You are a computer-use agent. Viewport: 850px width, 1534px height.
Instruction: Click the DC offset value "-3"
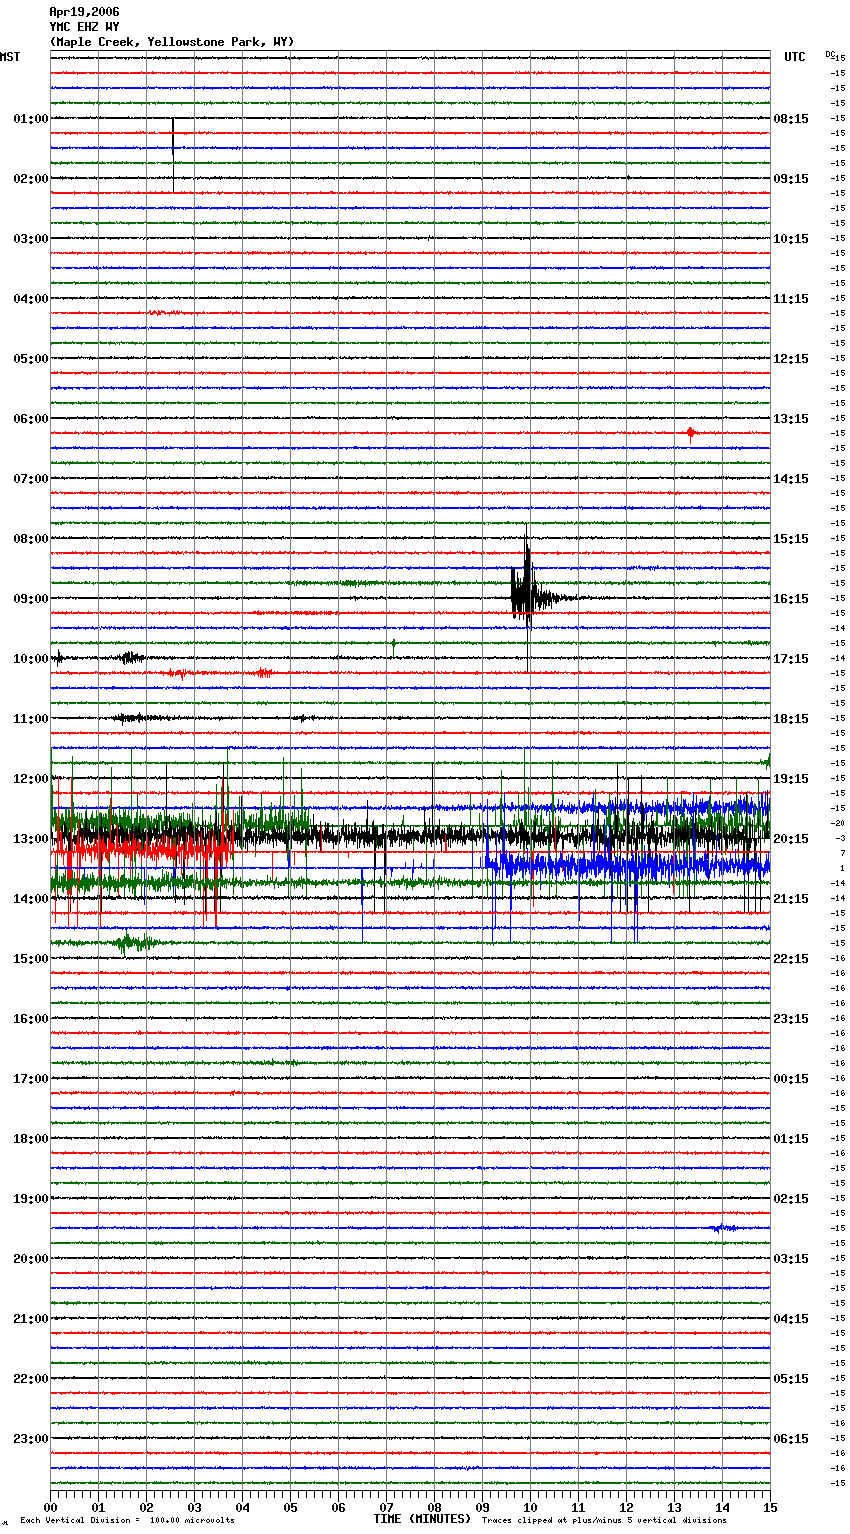pos(840,838)
